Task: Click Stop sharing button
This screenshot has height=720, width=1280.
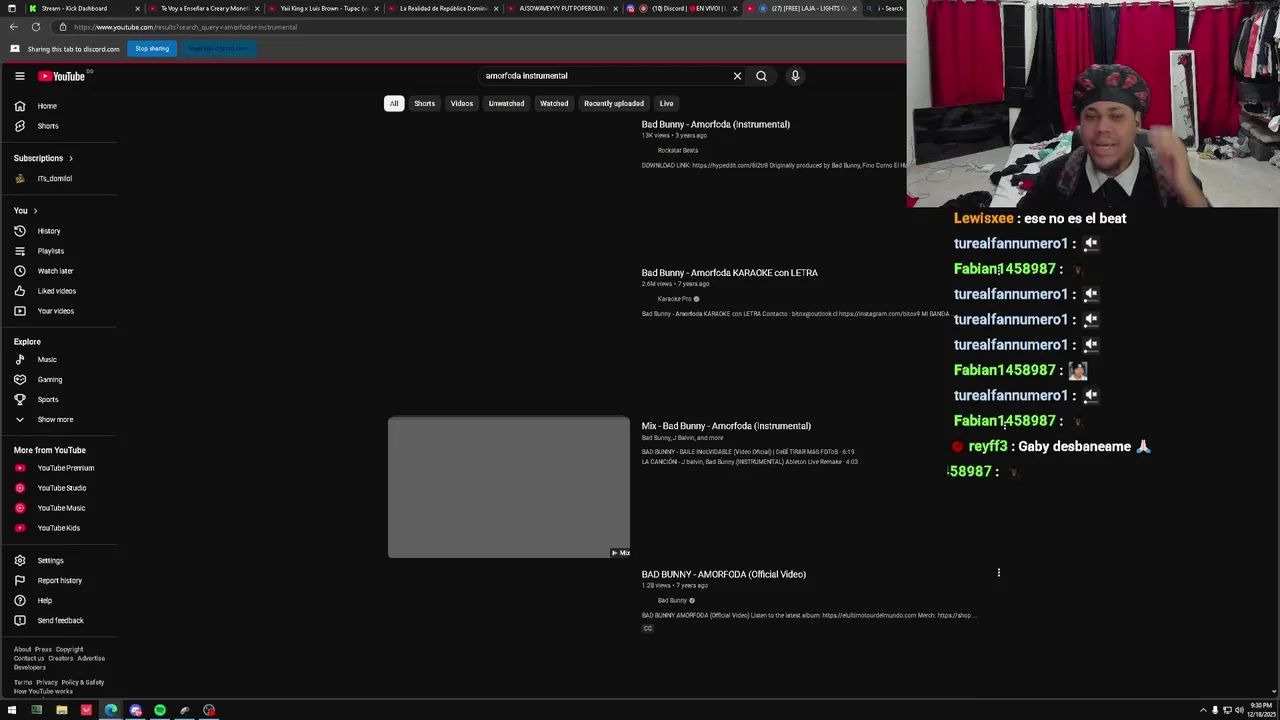Action: click(x=152, y=49)
